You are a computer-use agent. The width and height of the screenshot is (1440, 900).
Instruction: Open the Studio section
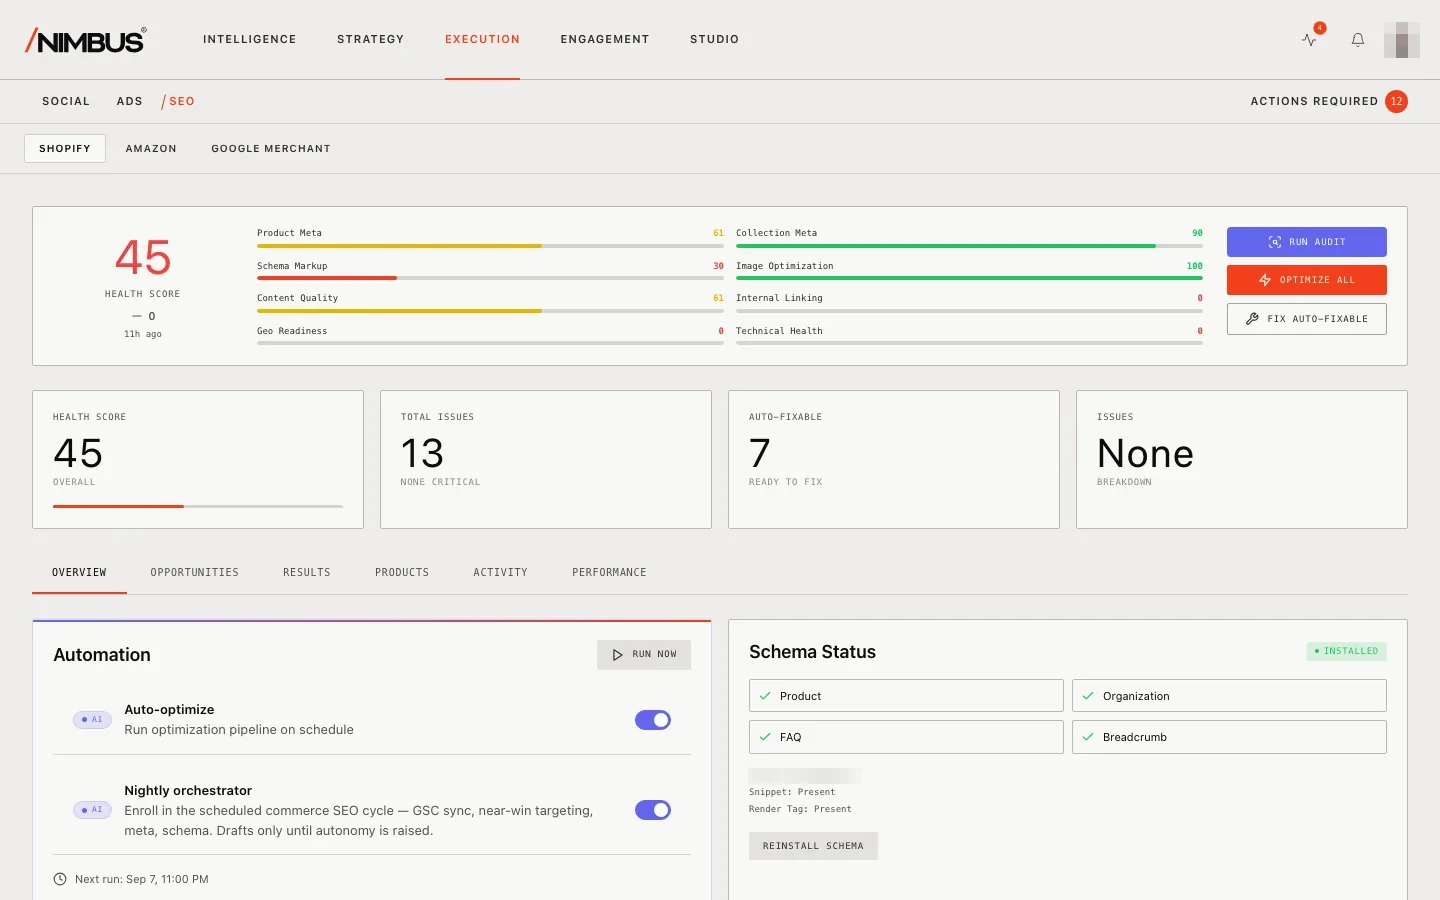[715, 39]
